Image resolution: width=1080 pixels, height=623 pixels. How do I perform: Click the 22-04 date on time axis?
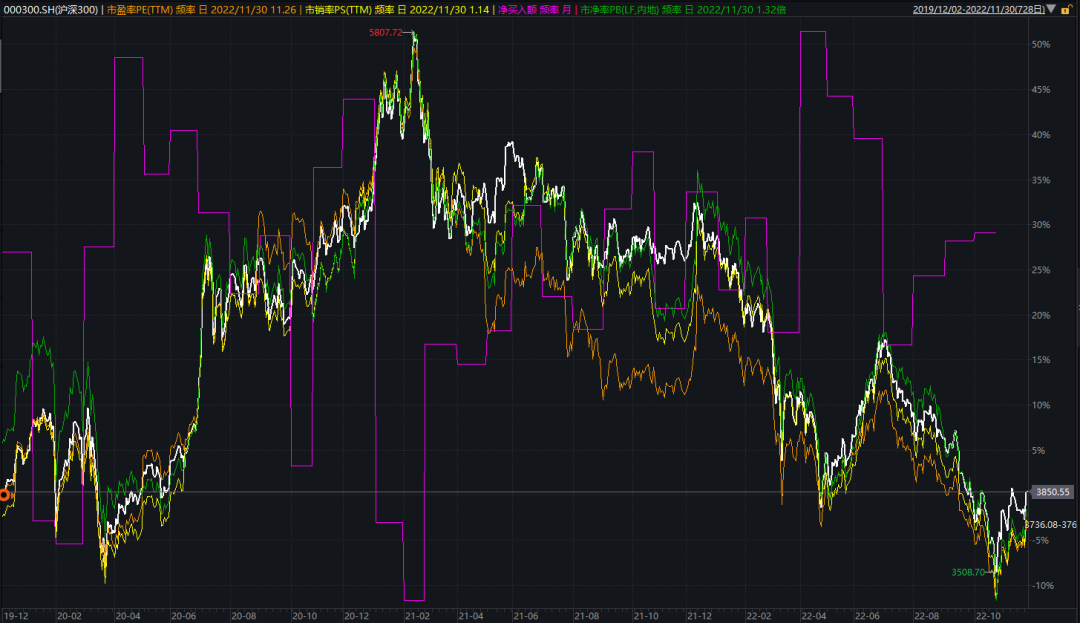point(813,616)
